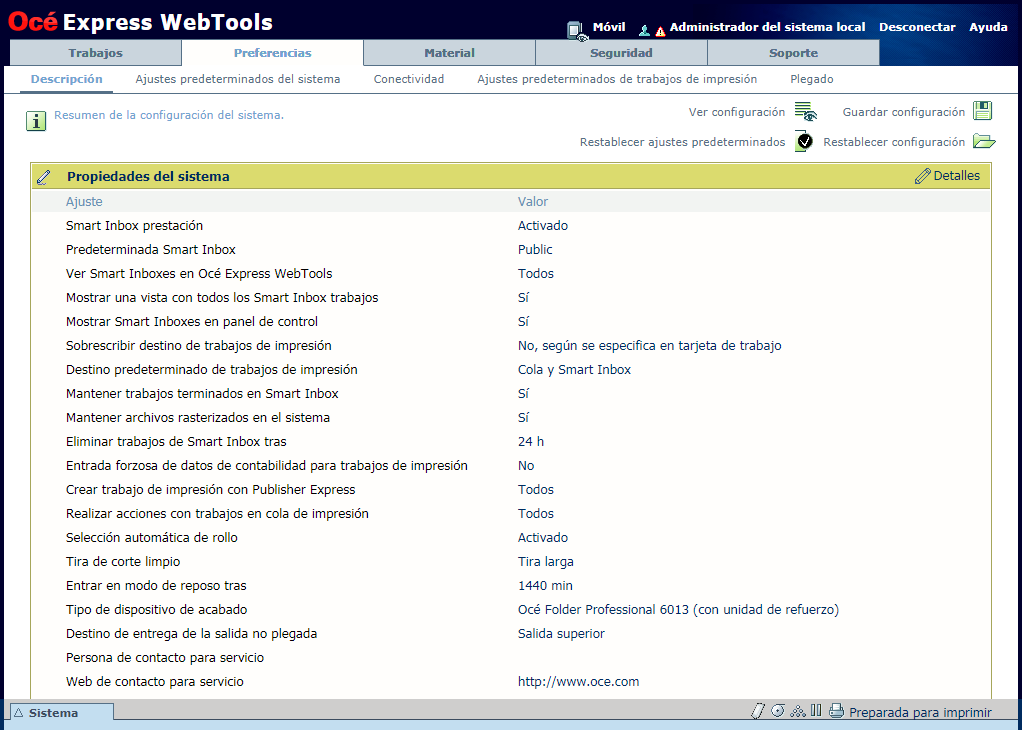Click the 1440 min value
Image resolution: width=1022 pixels, height=730 pixels.
click(546, 585)
